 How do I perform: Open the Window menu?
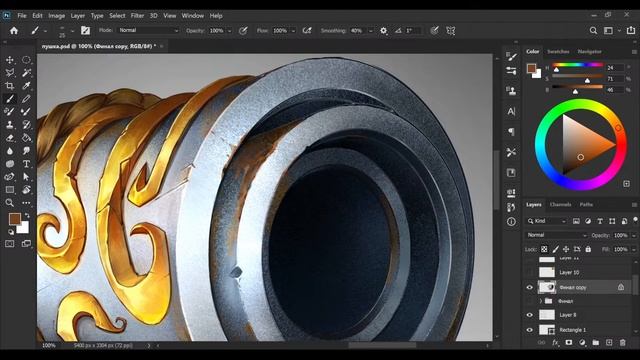pos(193,16)
